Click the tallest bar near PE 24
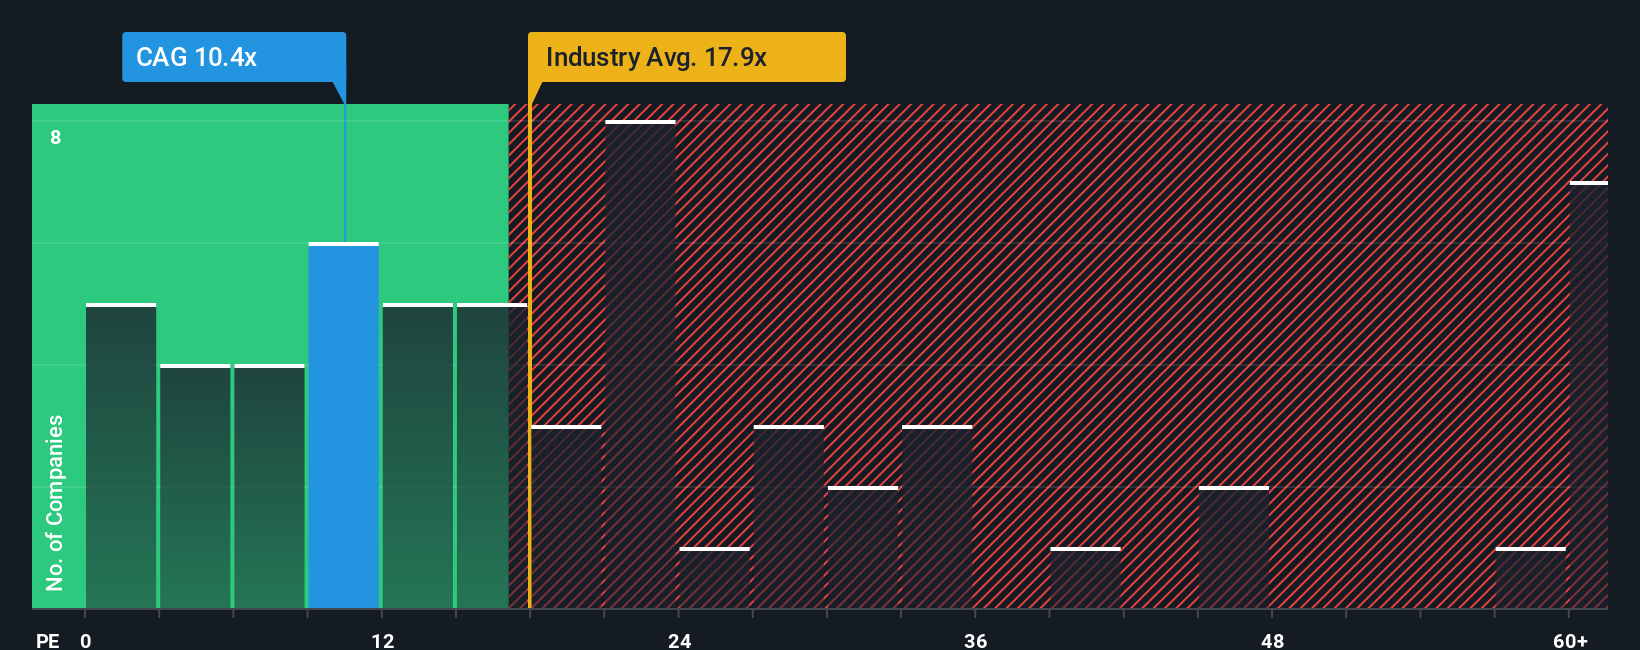Viewport: 1640px width, 650px height. point(641,364)
